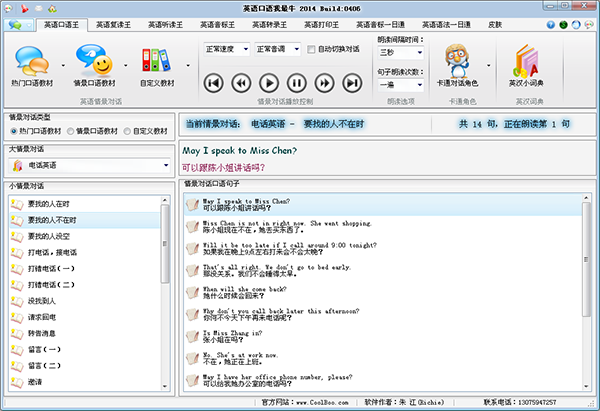Click the 卡通对话角色 cartoon character icon

458,64
